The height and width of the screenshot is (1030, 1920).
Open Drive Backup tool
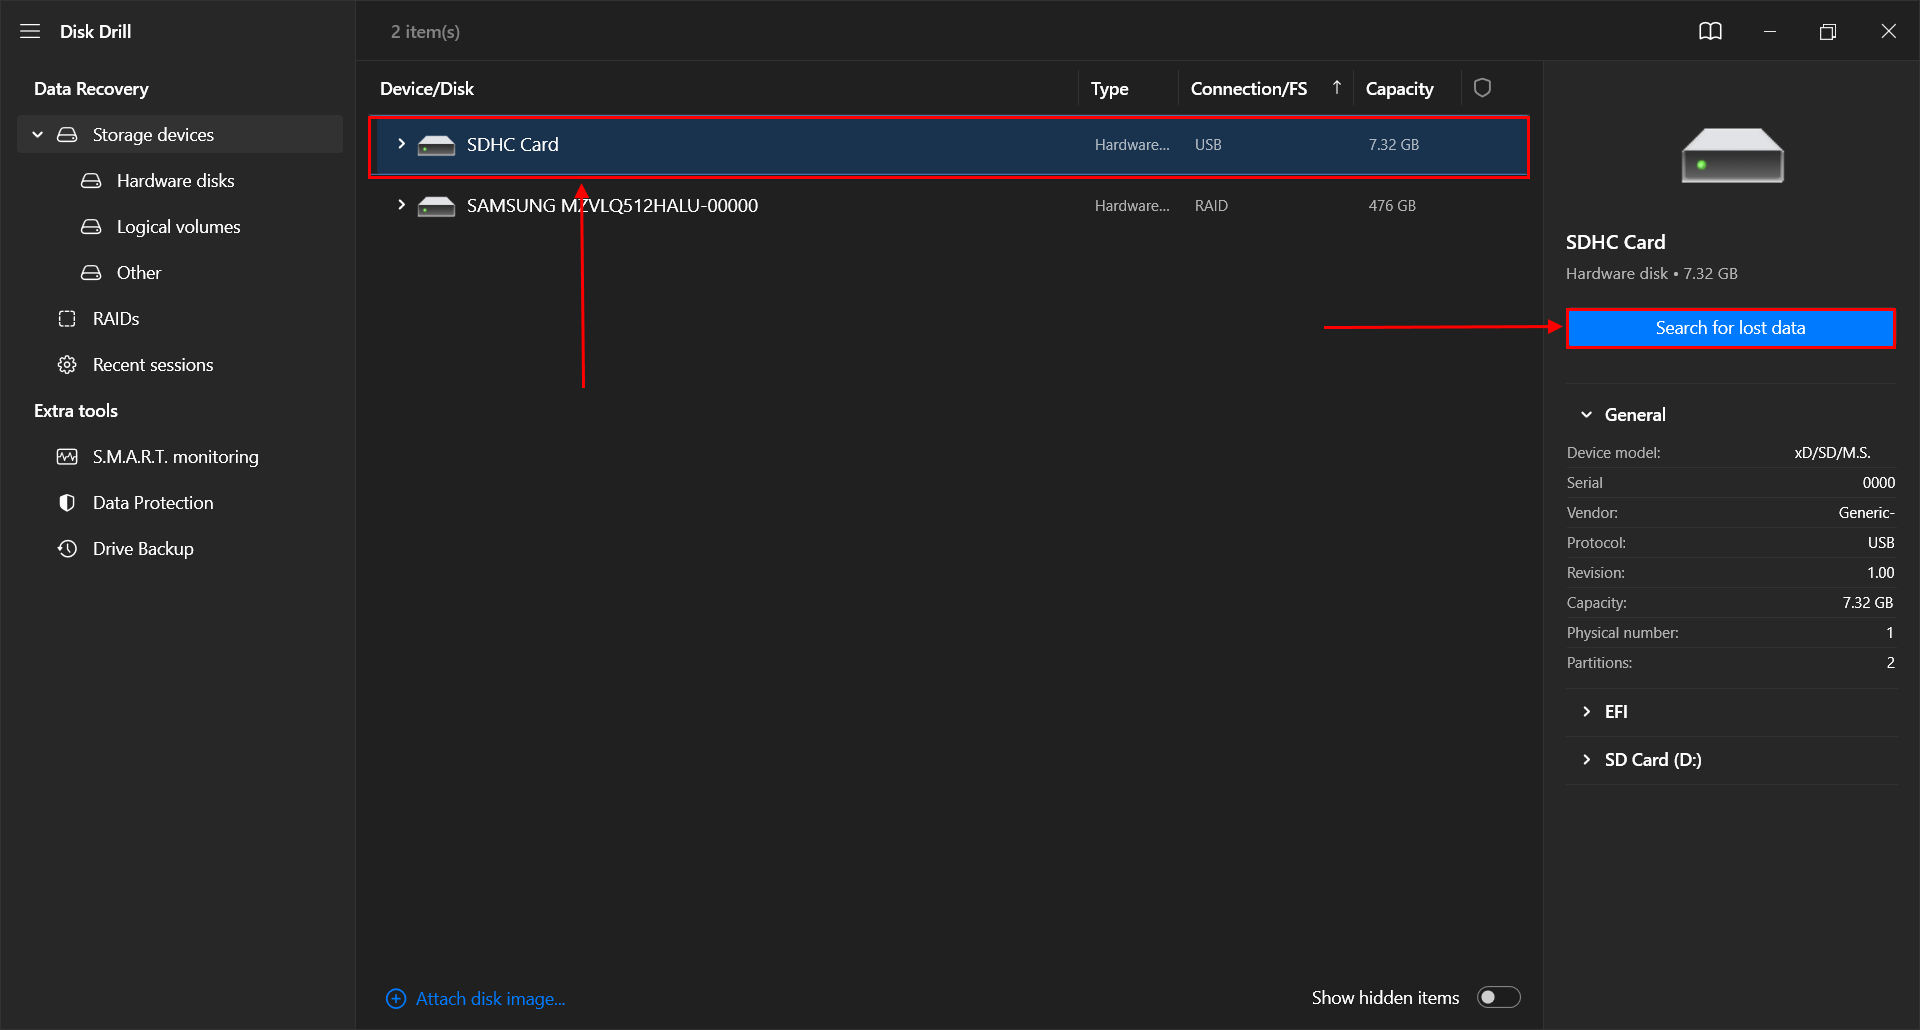[143, 548]
